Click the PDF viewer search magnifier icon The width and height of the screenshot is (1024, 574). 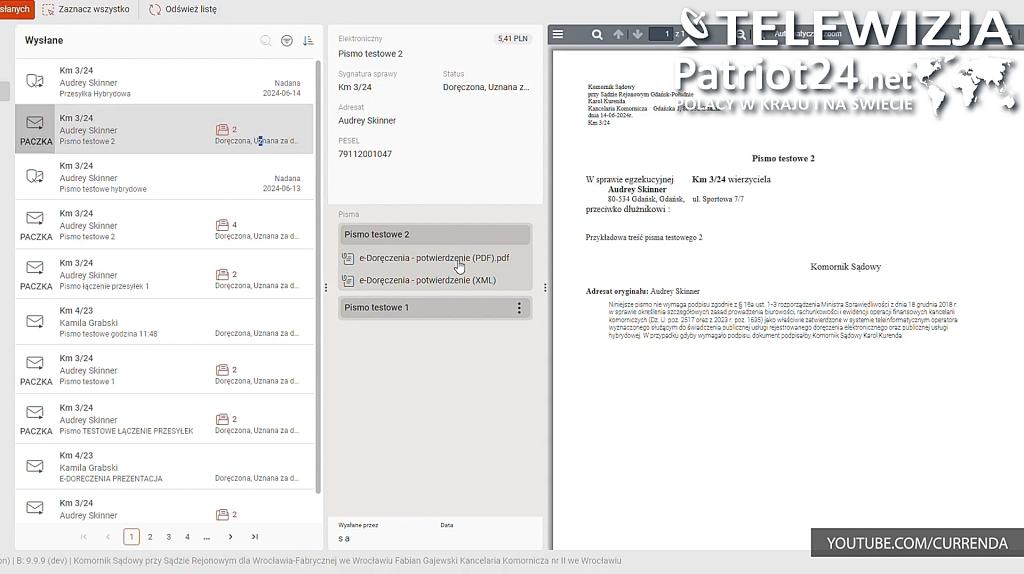(x=597, y=34)
